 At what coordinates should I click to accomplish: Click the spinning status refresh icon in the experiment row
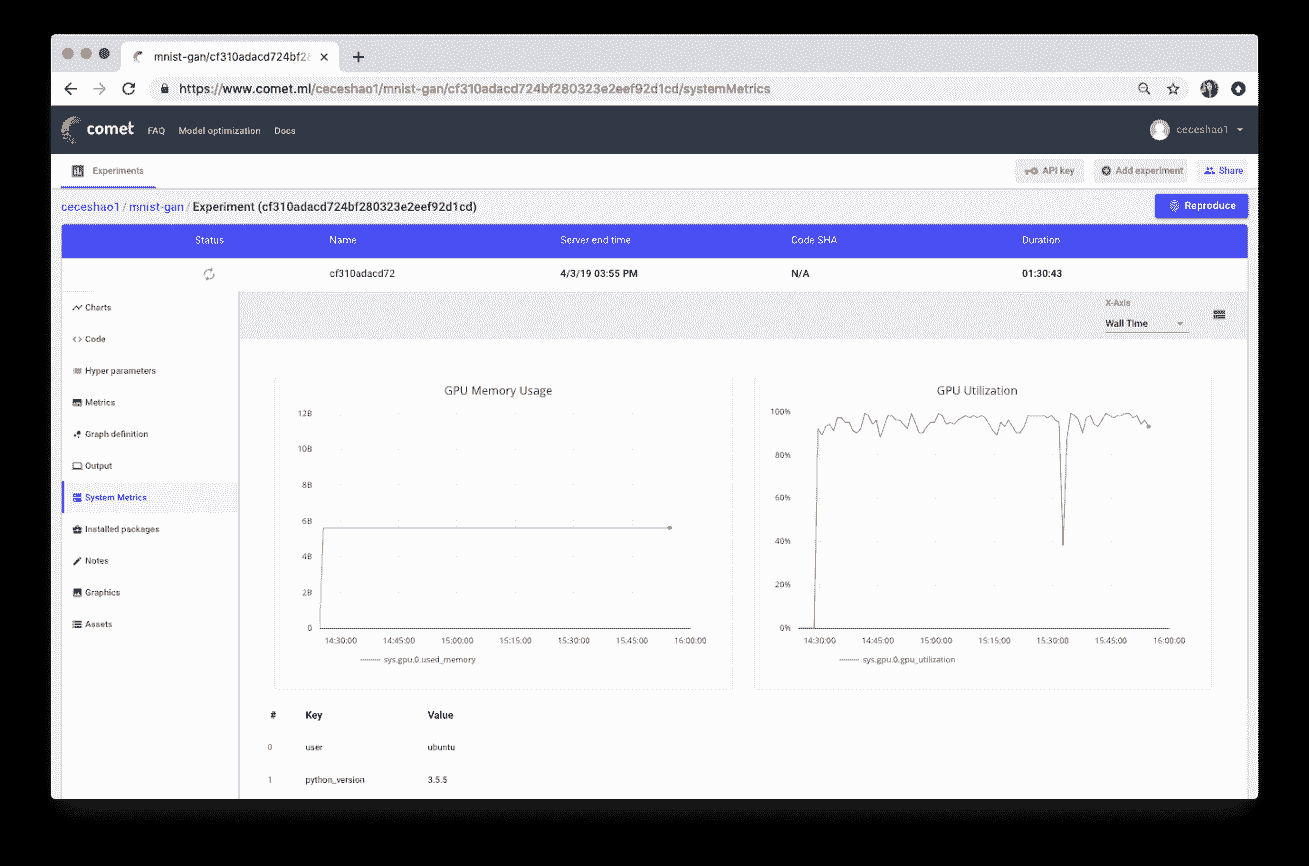209,274
